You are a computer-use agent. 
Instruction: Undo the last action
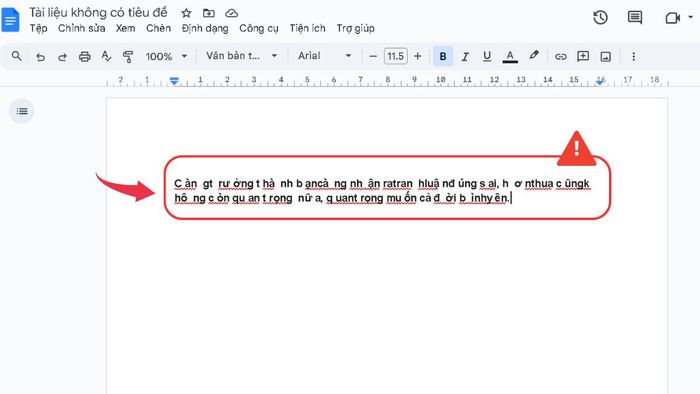tap(40, 57)
